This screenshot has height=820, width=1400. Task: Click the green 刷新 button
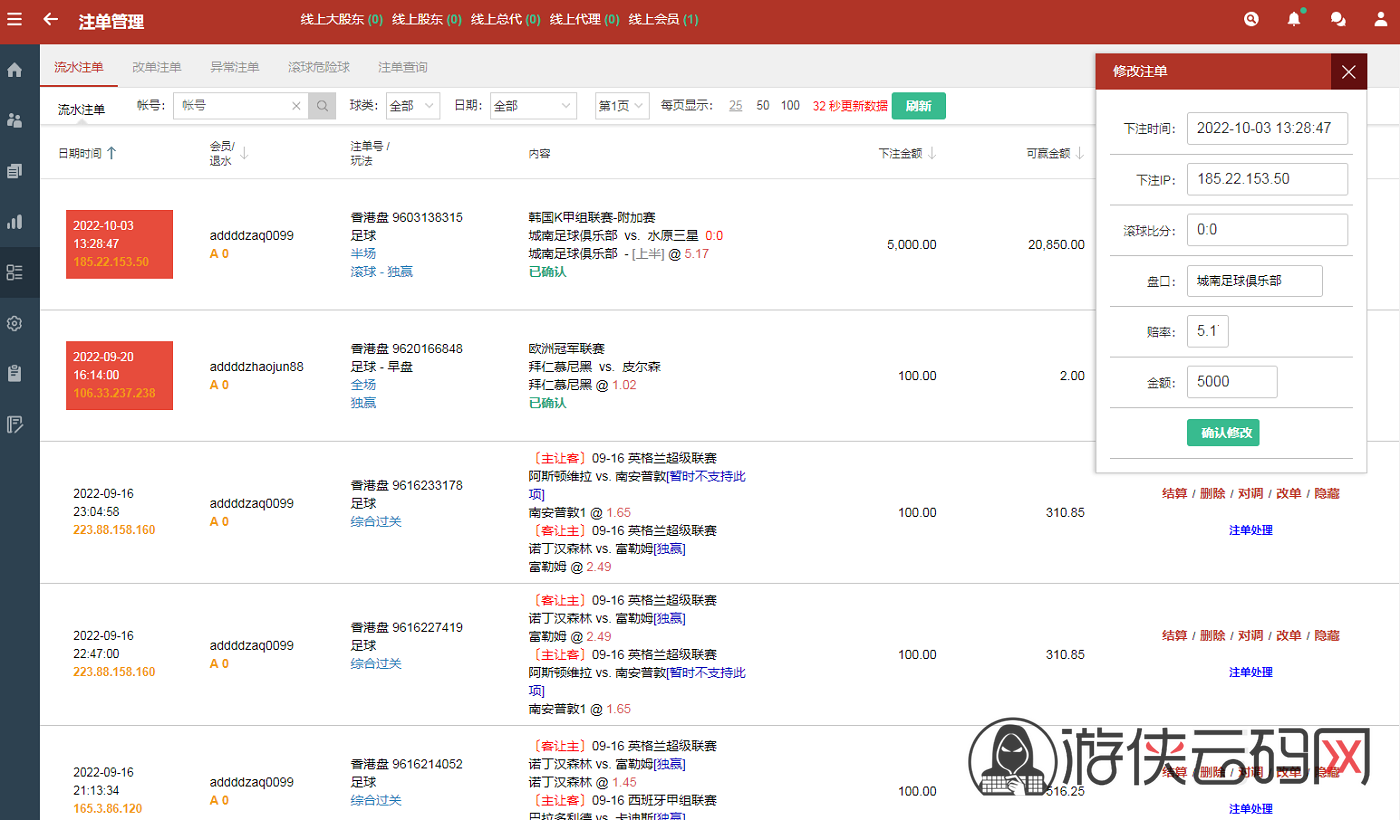tap(918, 106)
